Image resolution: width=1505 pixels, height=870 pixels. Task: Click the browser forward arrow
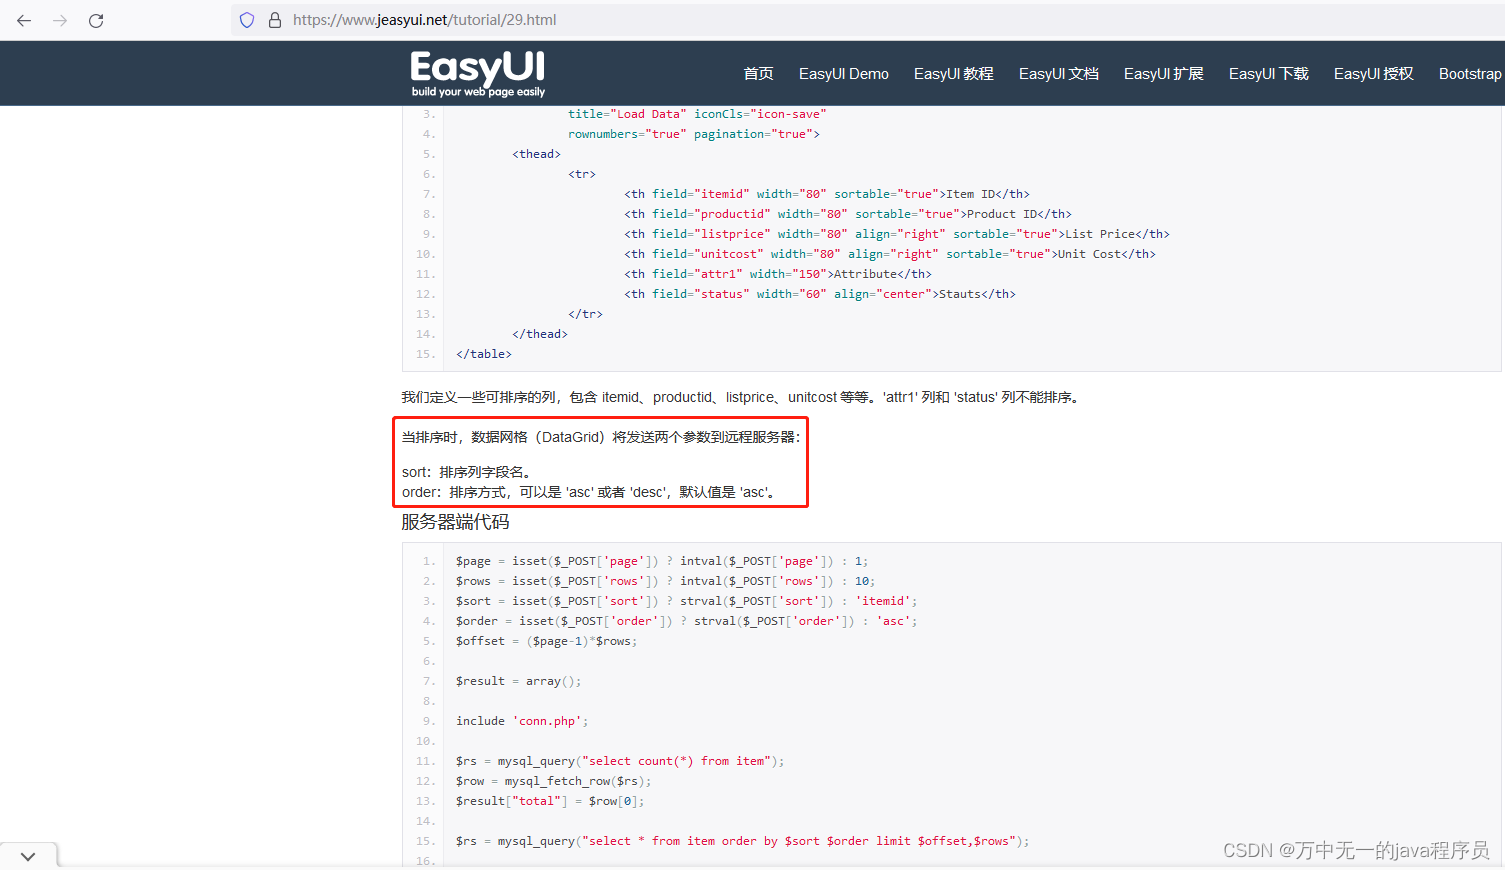point(60,20)
